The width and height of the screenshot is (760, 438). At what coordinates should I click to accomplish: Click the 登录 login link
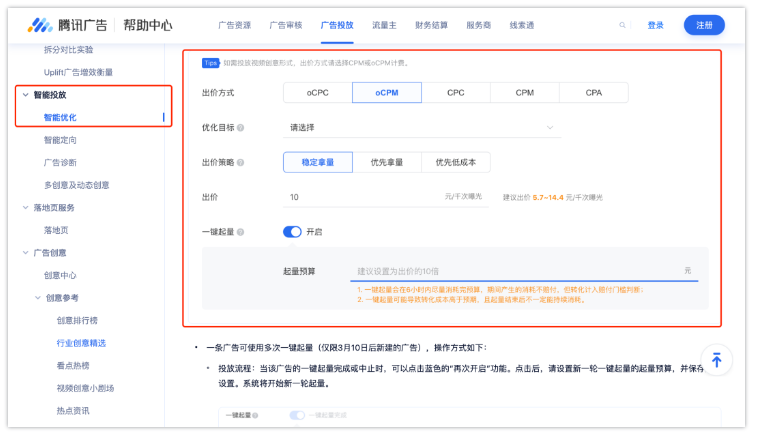655,25
